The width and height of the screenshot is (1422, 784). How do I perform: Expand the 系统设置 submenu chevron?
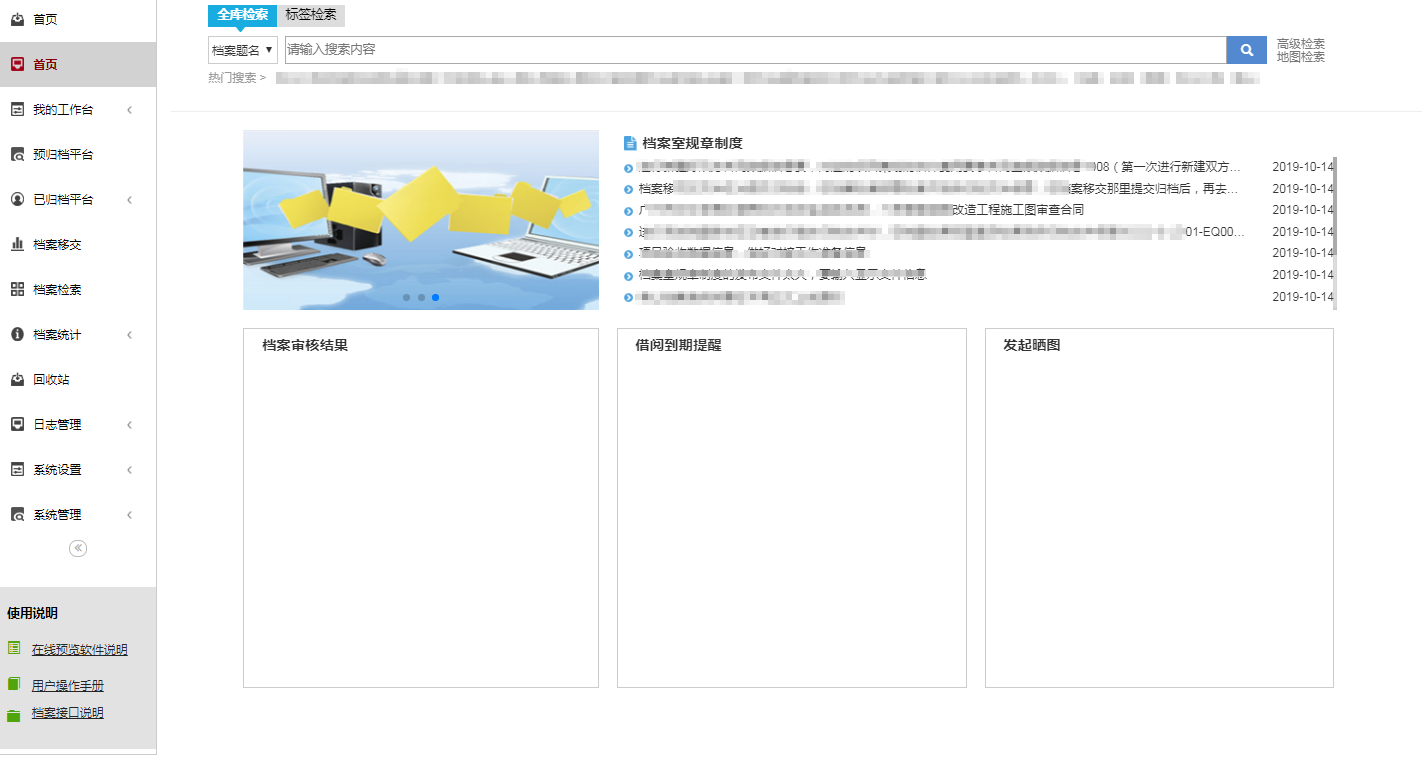point(130,470)
